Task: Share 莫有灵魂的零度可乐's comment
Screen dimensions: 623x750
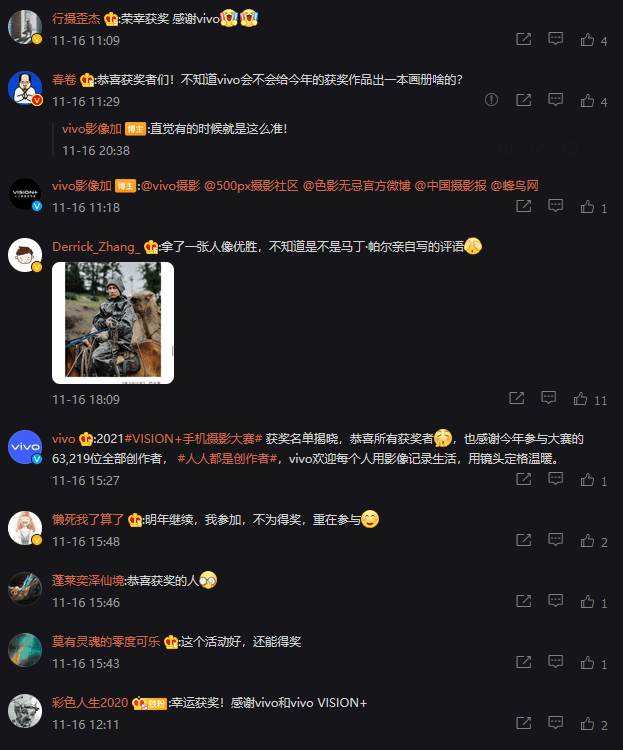Action: point(523,662)
